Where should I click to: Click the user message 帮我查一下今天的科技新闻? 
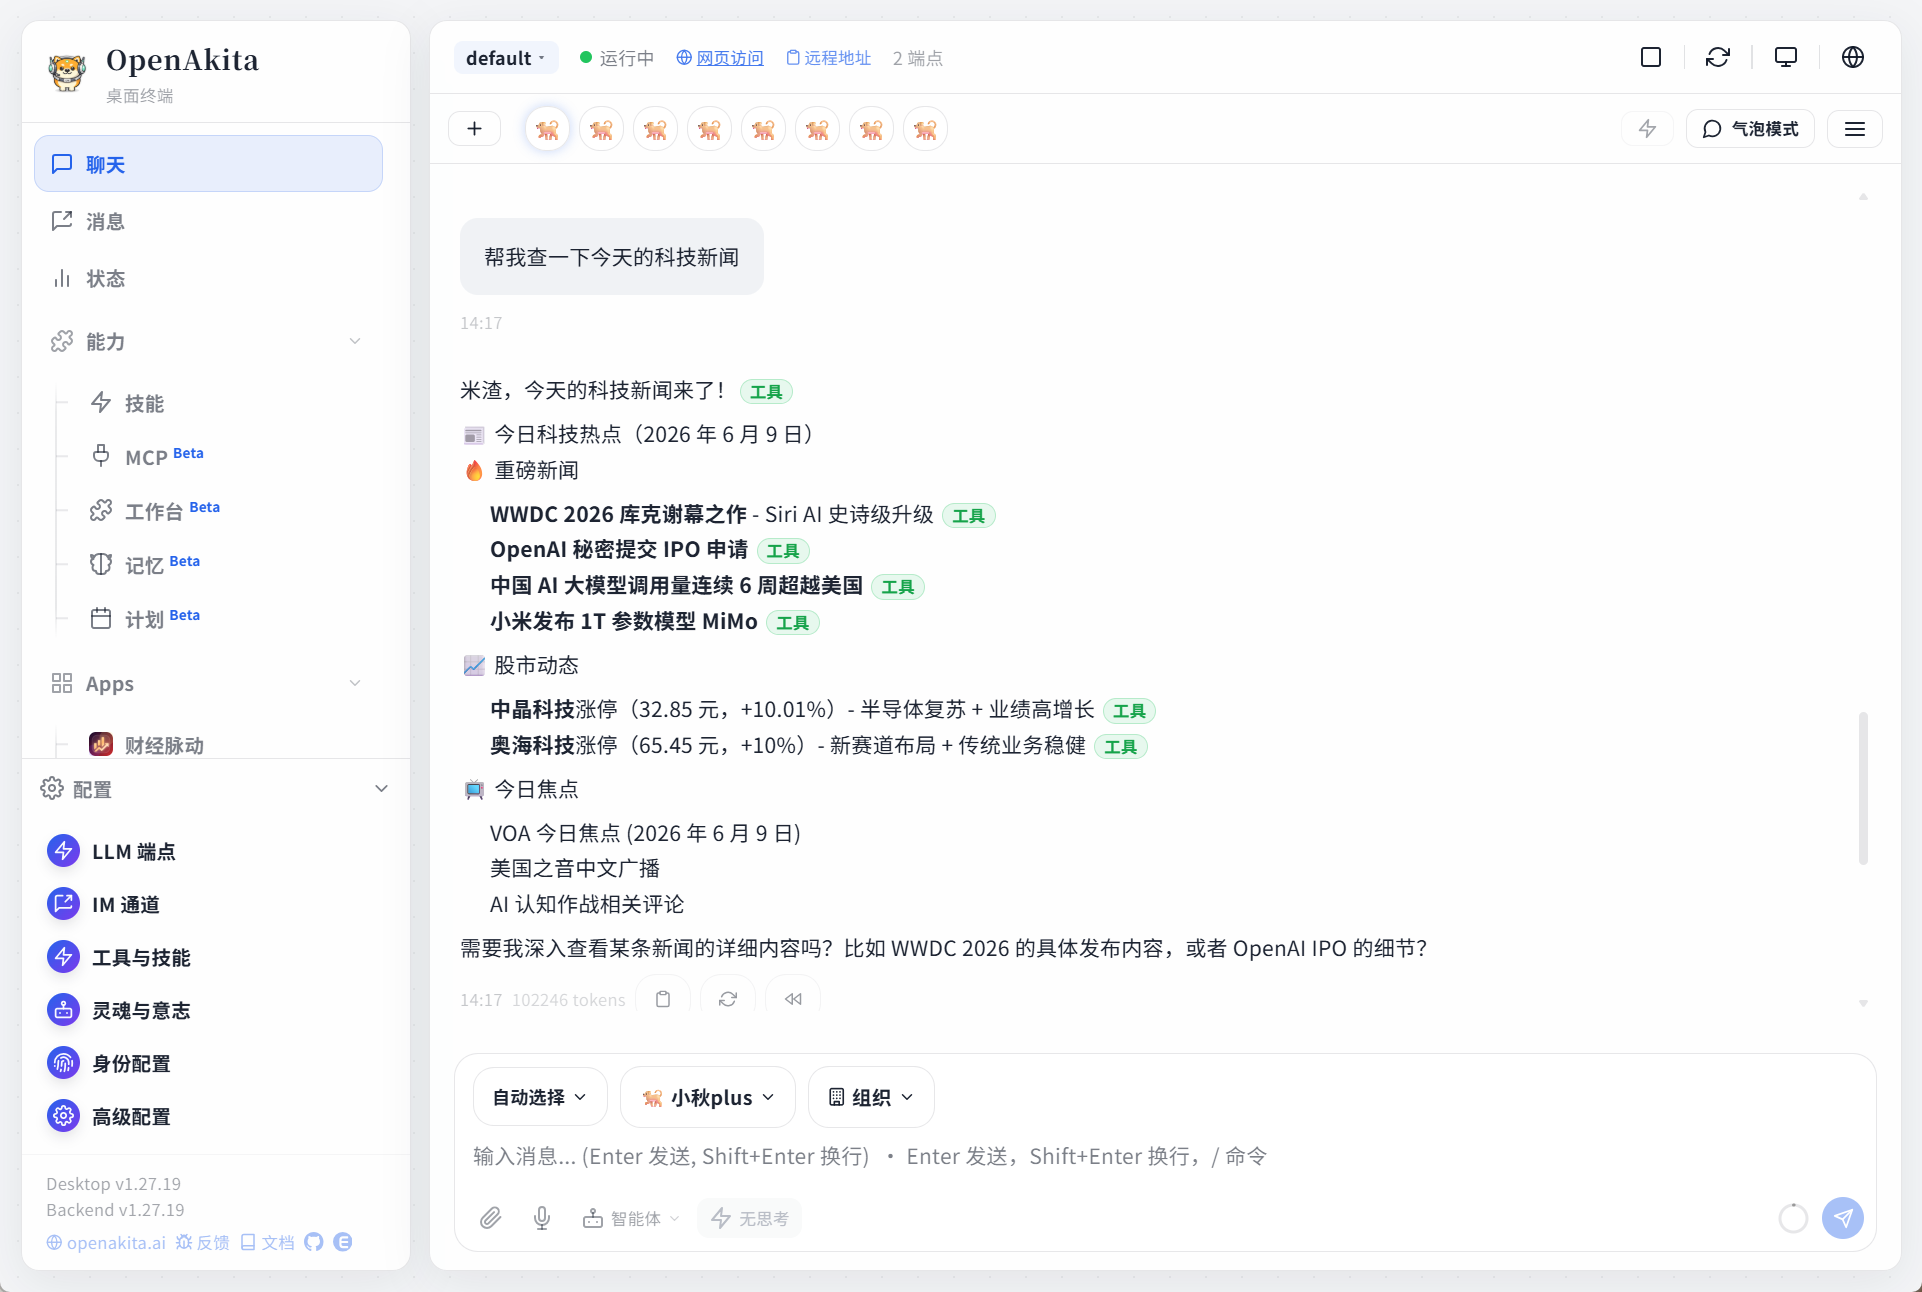pyautogui.click(x=612, y=257)
